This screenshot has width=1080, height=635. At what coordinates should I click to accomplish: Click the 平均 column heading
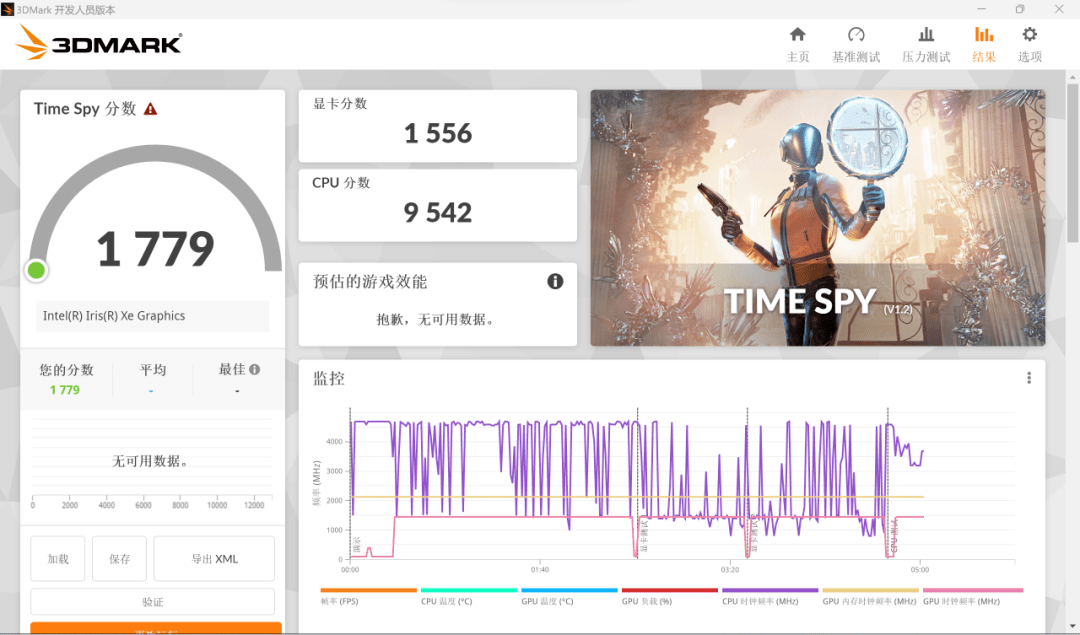coord(153,370)
